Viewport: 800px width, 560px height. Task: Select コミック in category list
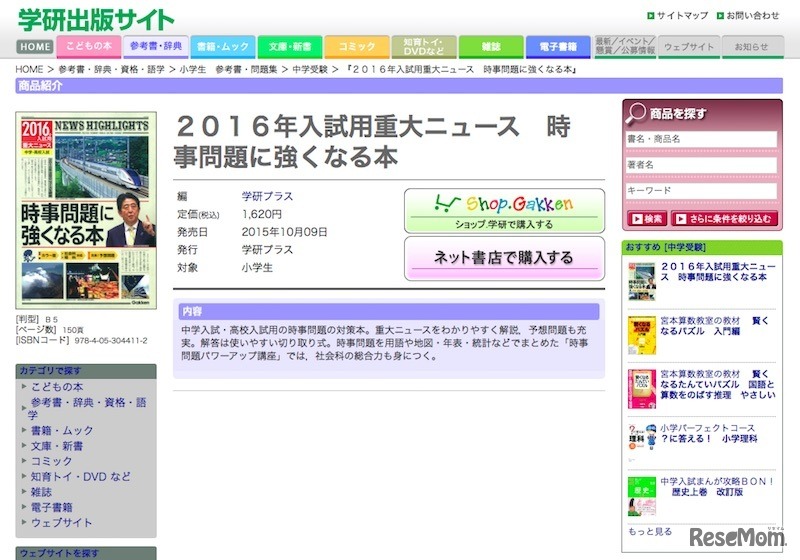tap(52, 461)
